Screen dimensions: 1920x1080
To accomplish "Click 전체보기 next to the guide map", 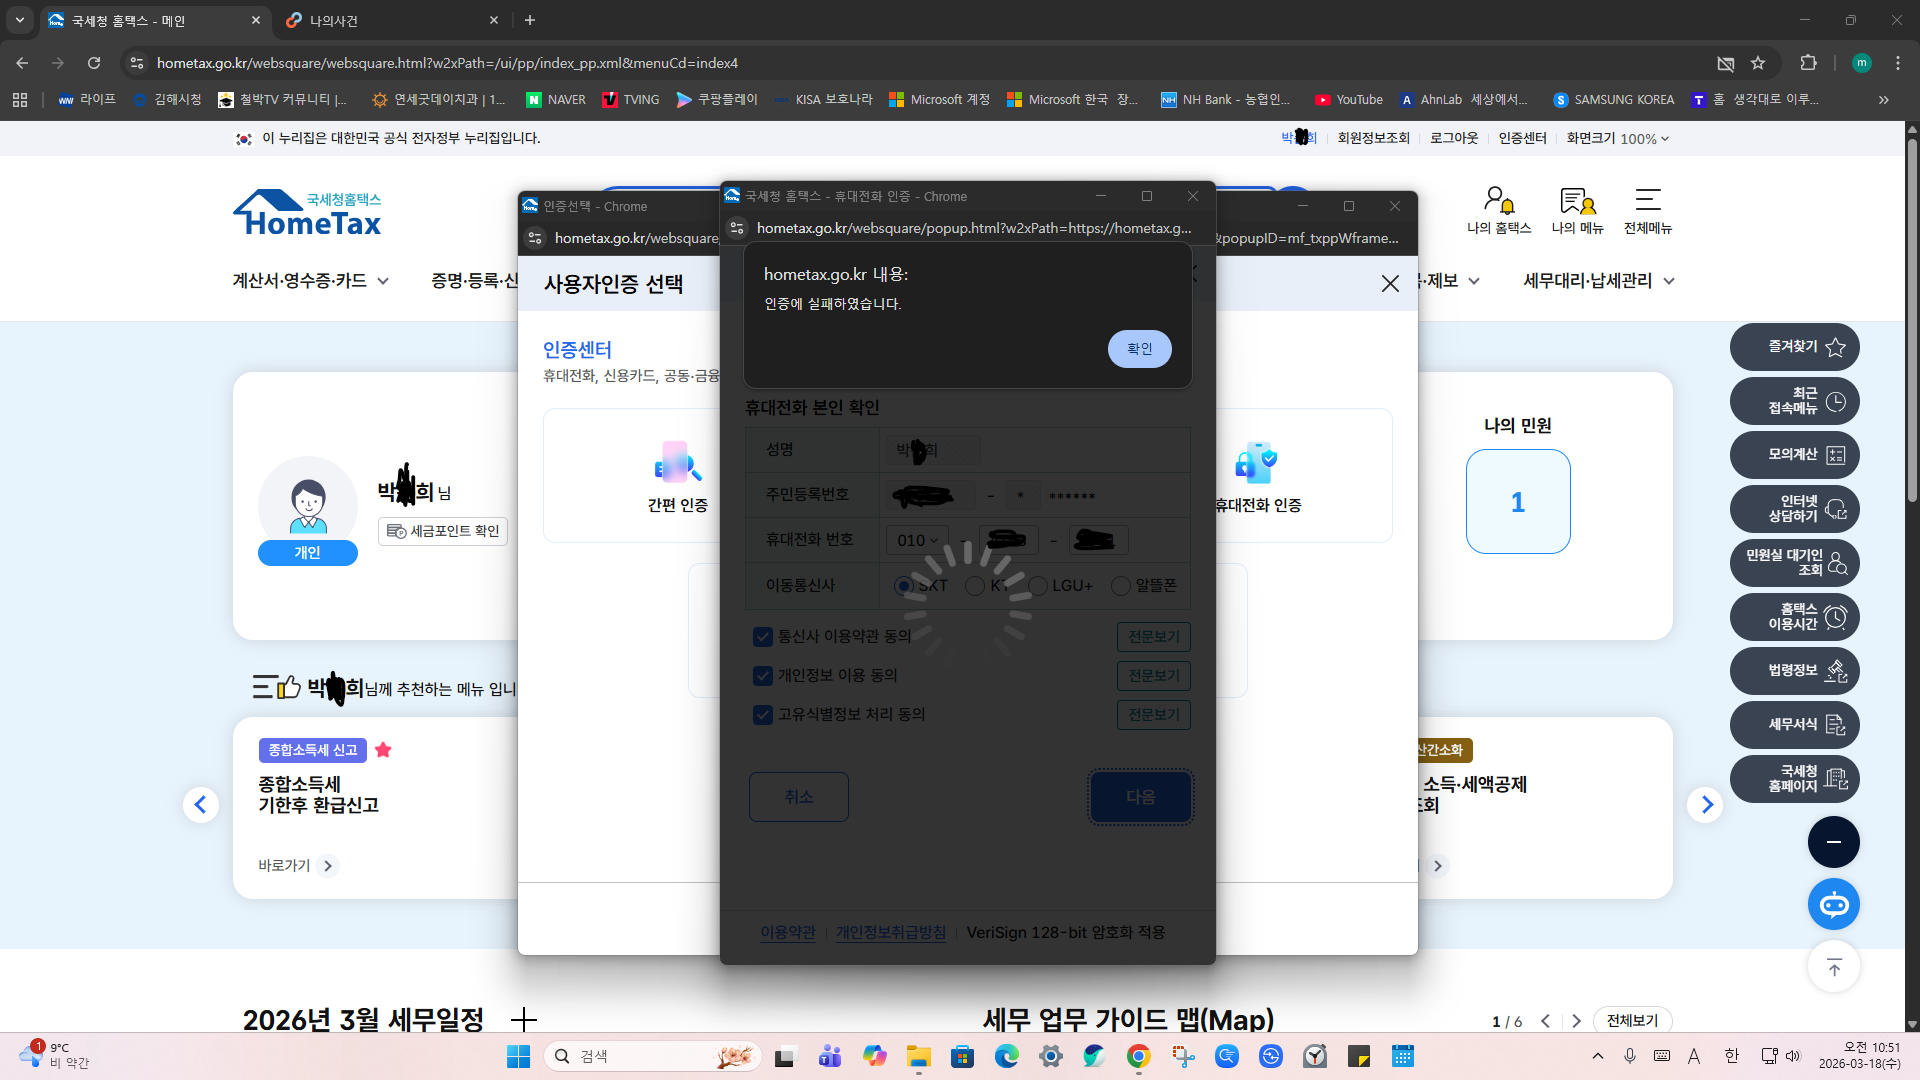I will (1632, 1021).
